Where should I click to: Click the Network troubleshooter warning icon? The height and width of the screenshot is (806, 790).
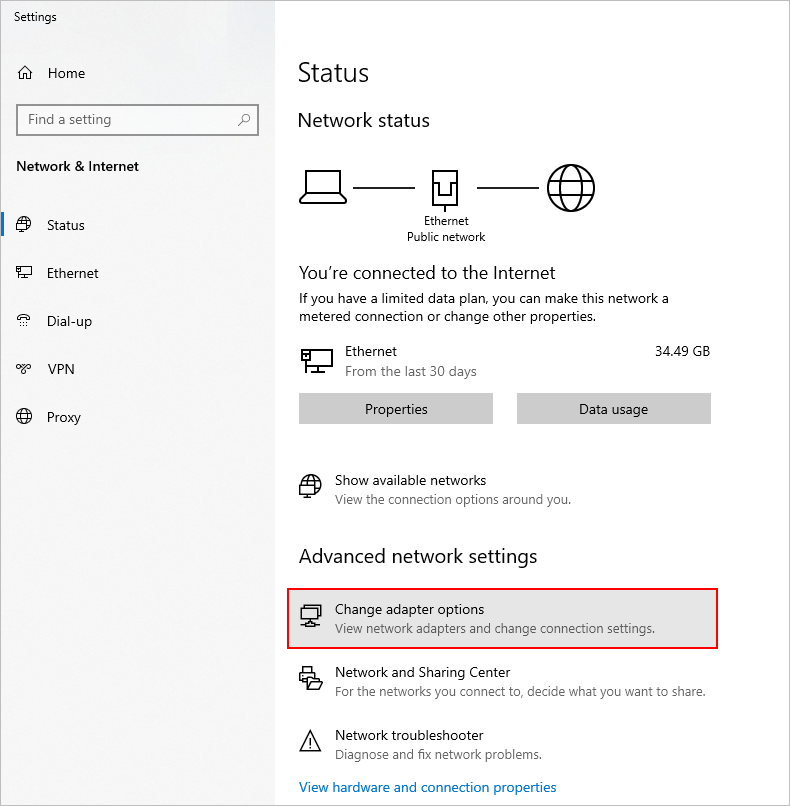pyautogui.click(x=310, y=741)
